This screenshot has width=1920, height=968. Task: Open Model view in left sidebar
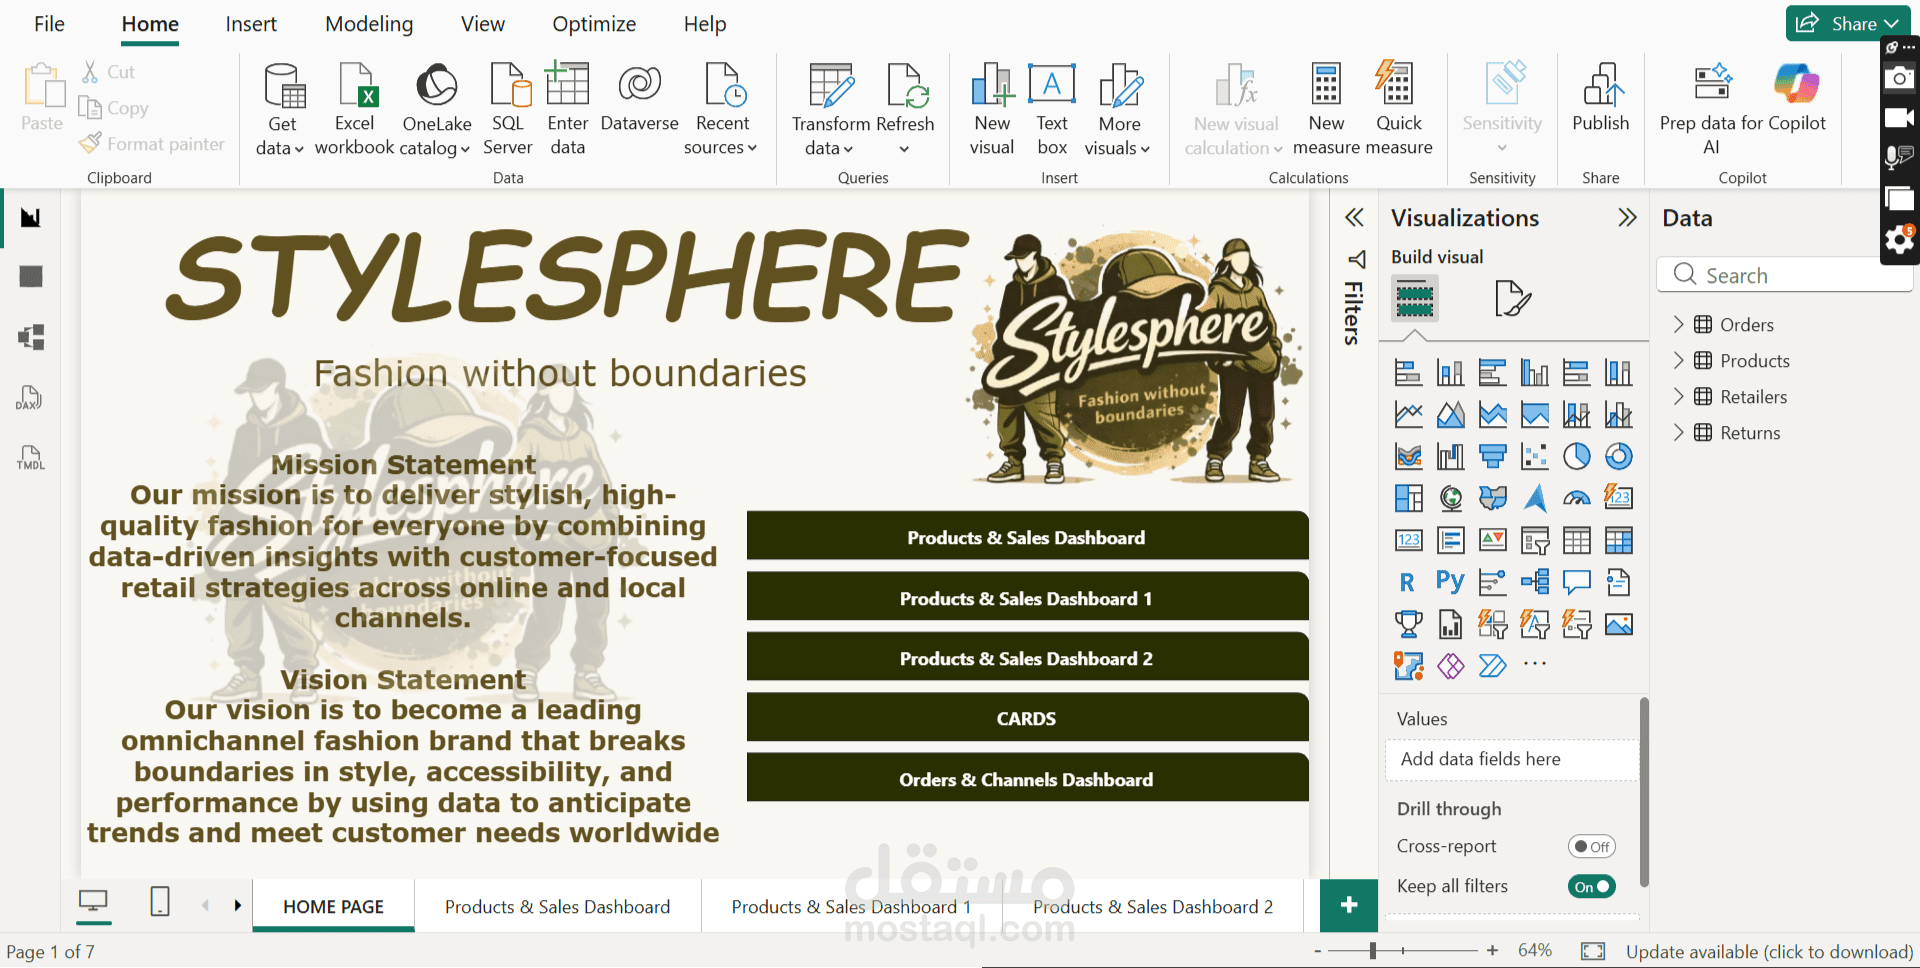(31, 337)
